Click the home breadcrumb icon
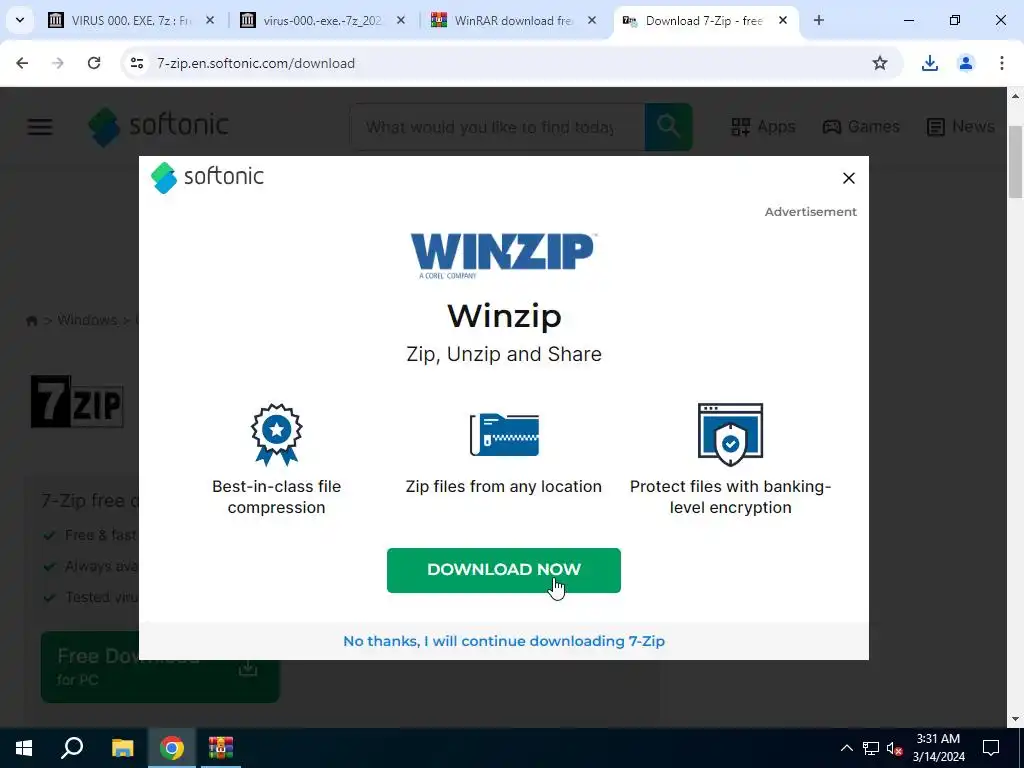The width and height of the screenshot is (1024, 768). coord(31,321)
